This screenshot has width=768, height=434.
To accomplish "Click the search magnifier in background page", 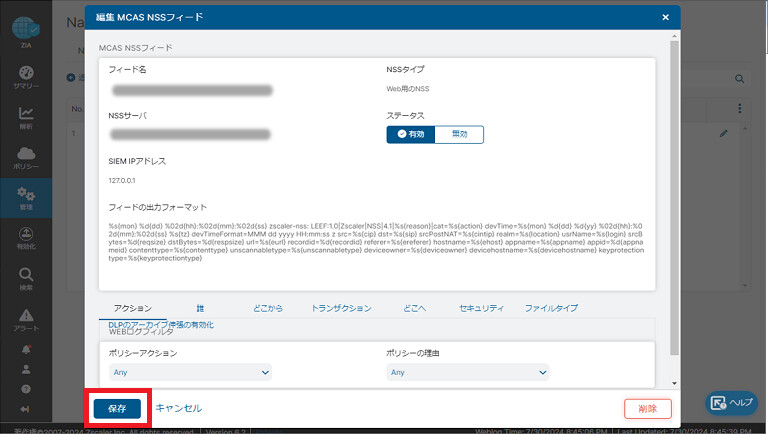I will pos(739,78).
